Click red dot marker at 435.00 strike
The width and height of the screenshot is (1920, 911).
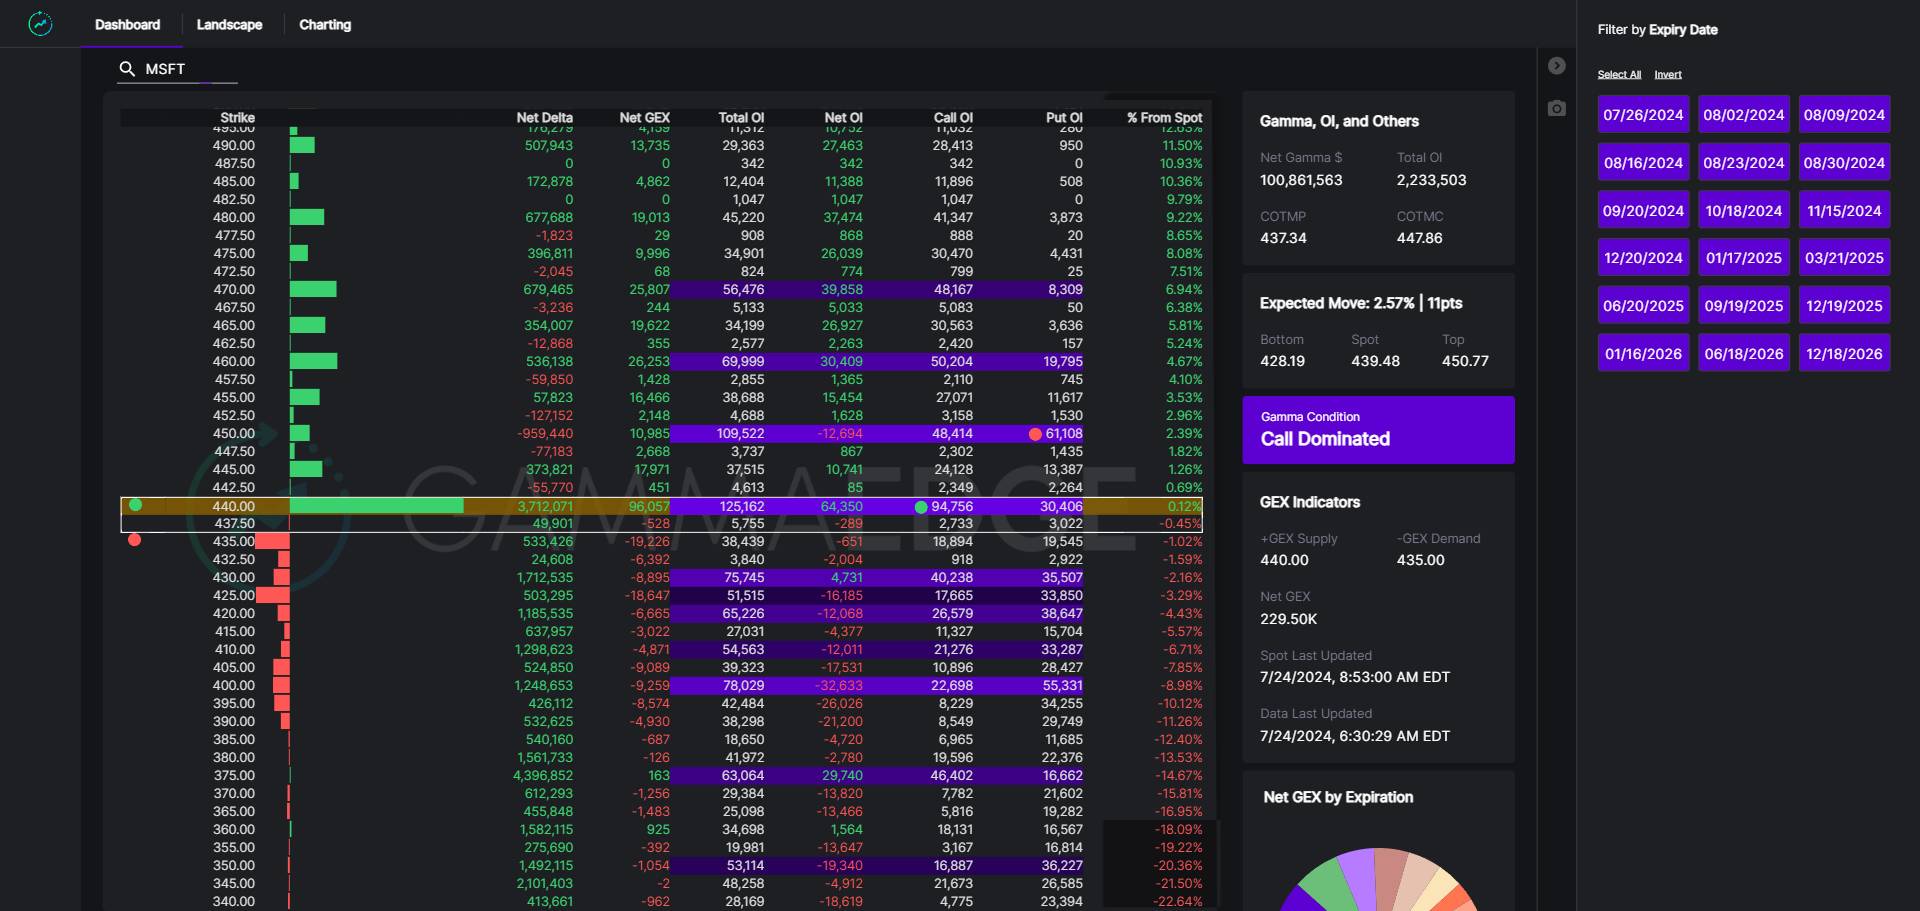coord(135,540)
